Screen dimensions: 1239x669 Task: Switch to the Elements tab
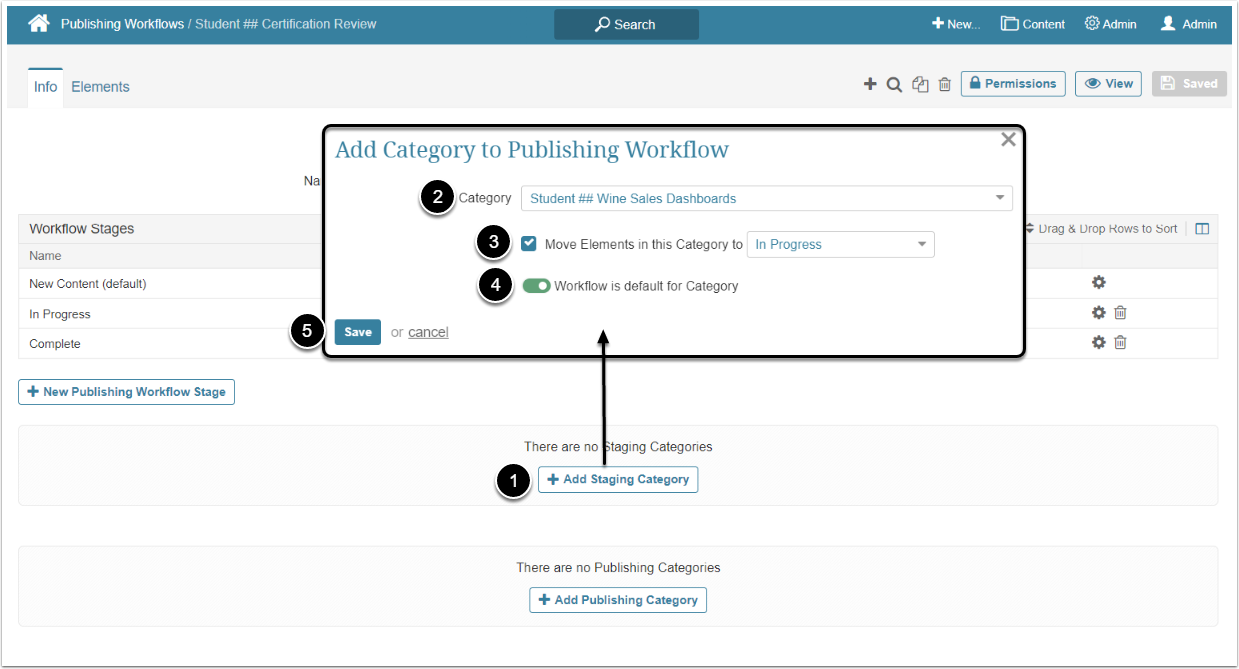click(100, 87)
